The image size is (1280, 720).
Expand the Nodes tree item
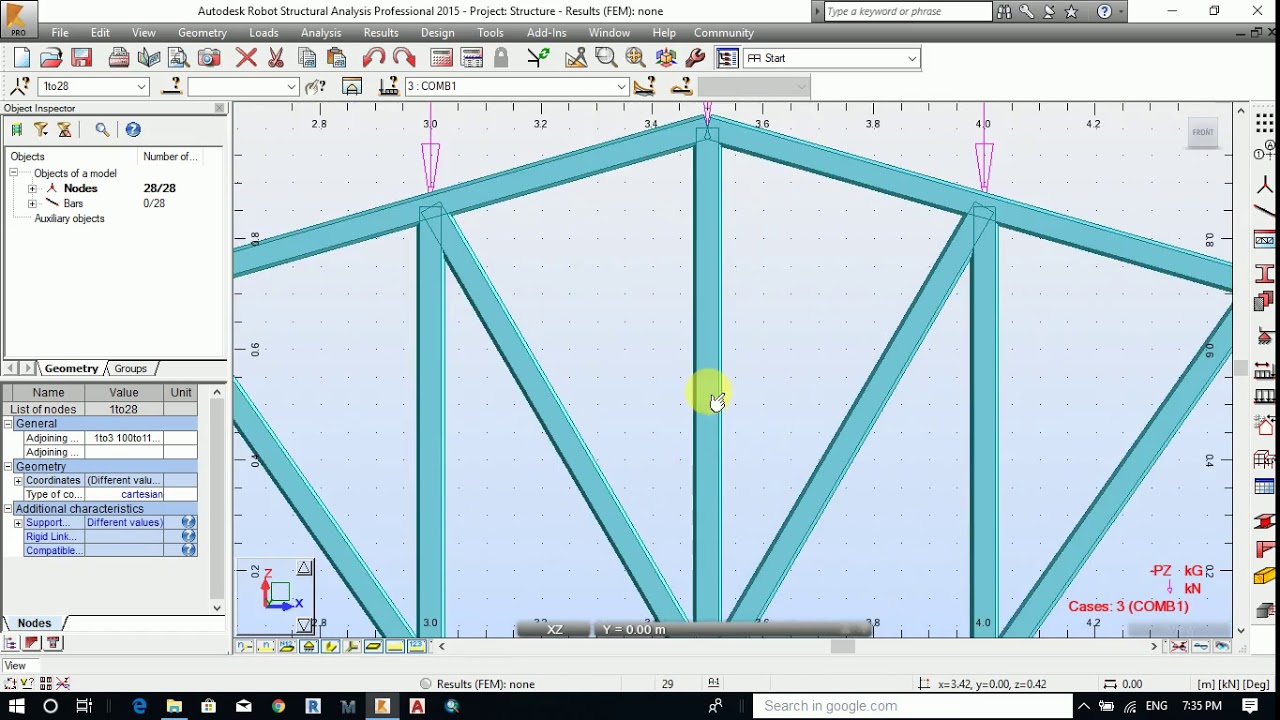tap(32, 188)
